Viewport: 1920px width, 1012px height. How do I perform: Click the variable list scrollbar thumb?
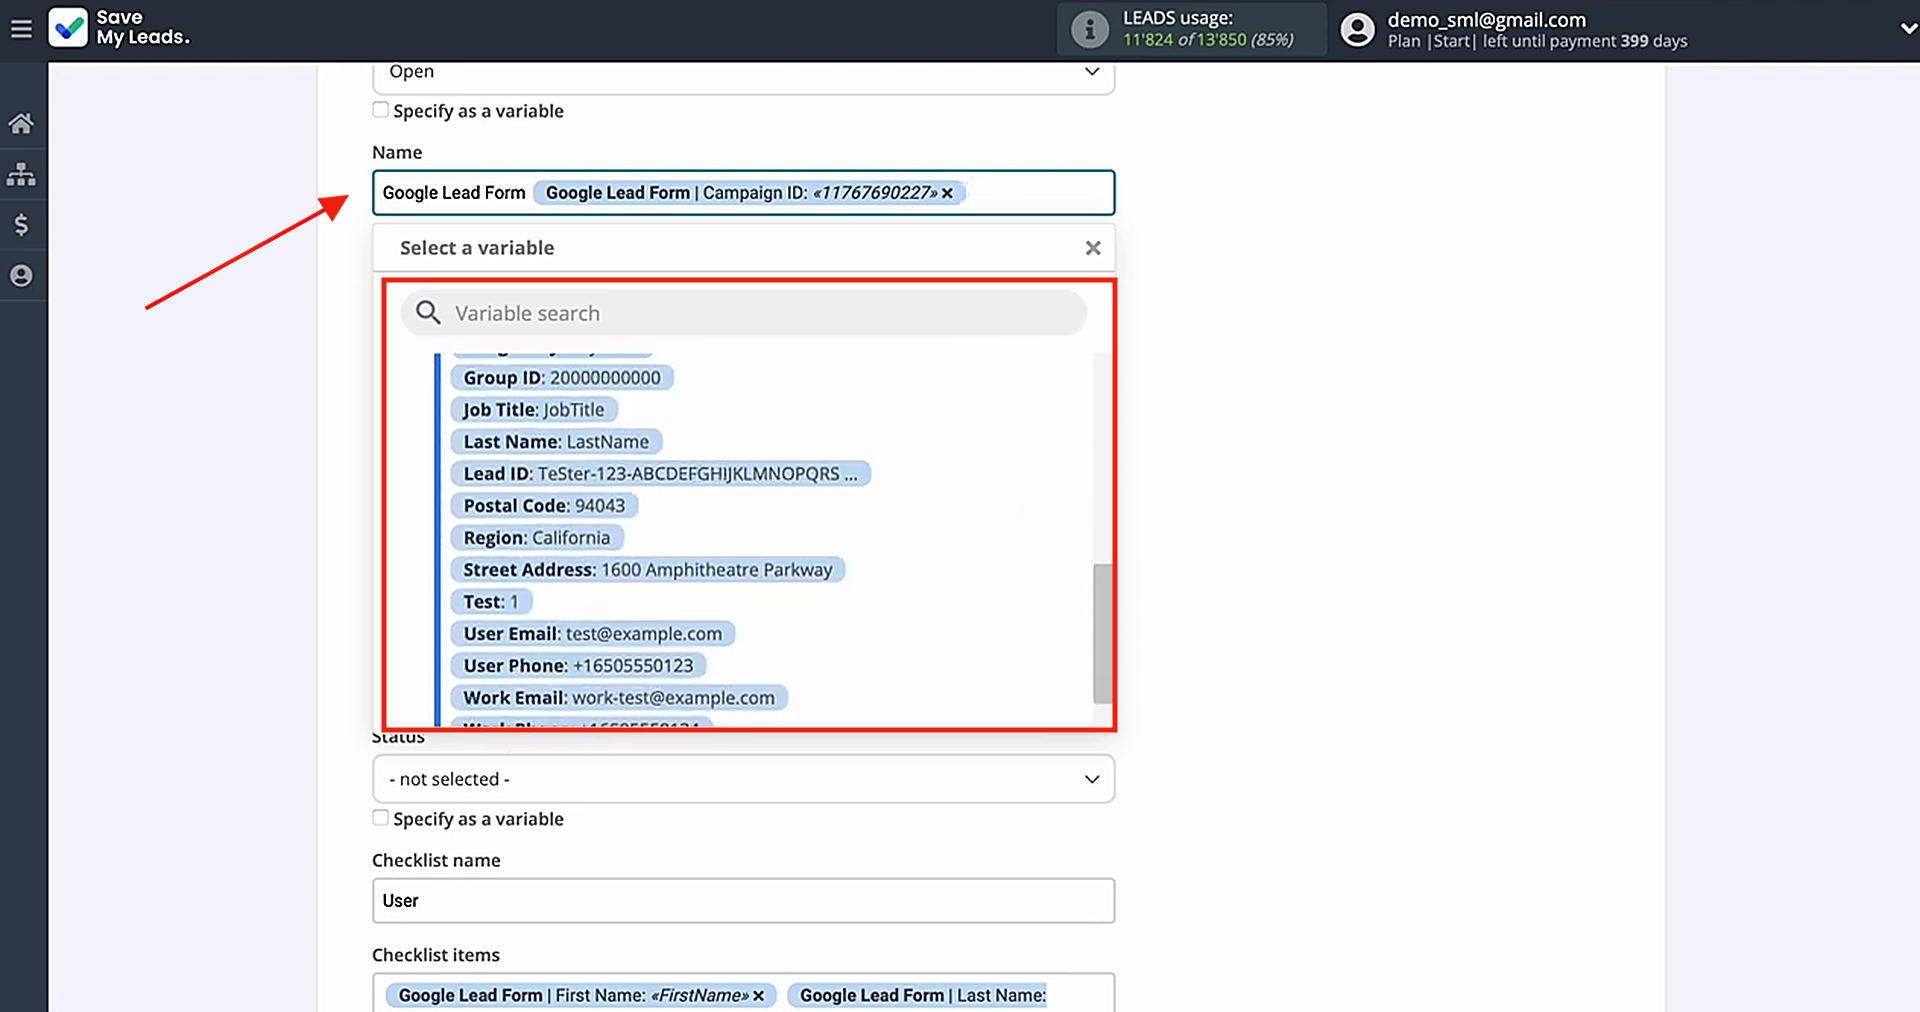[1103, 634]
